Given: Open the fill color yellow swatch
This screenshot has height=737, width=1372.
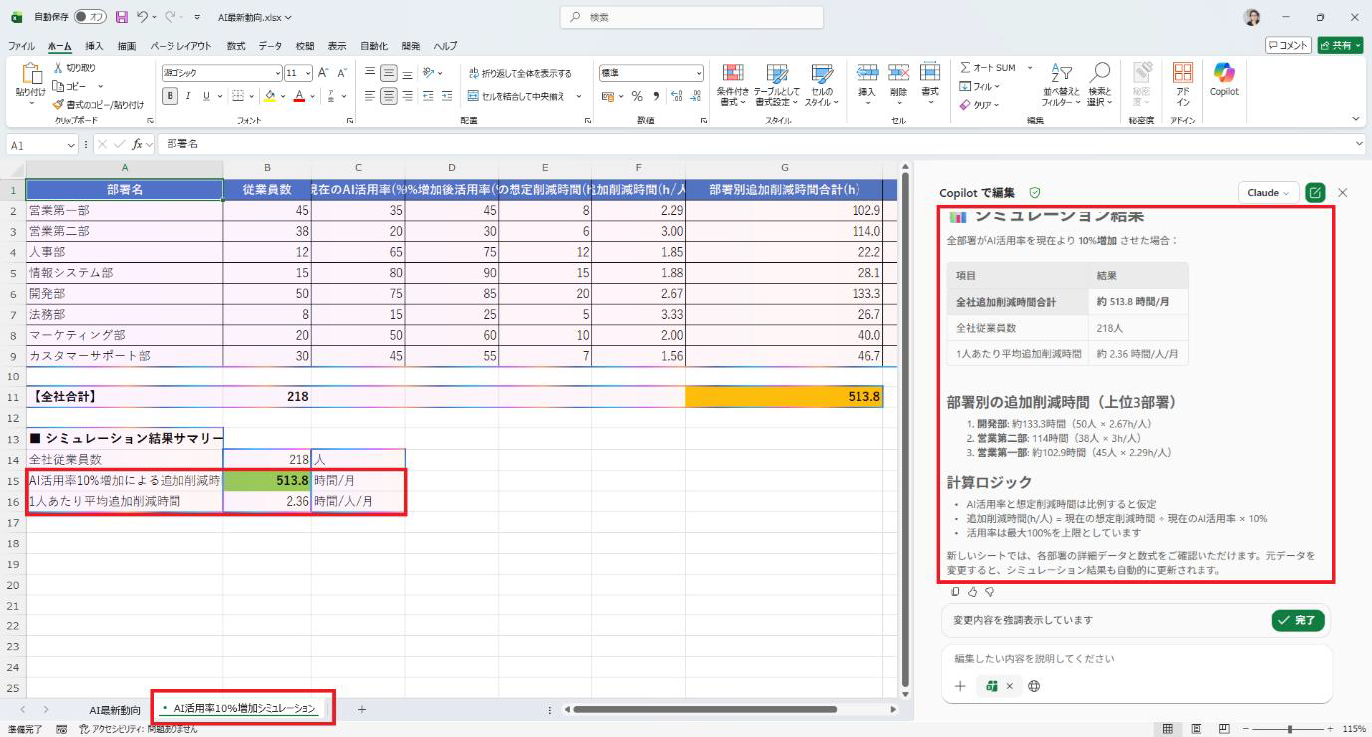Looking at the screenshot, I should pyautogui.click(x=270, y=96).
